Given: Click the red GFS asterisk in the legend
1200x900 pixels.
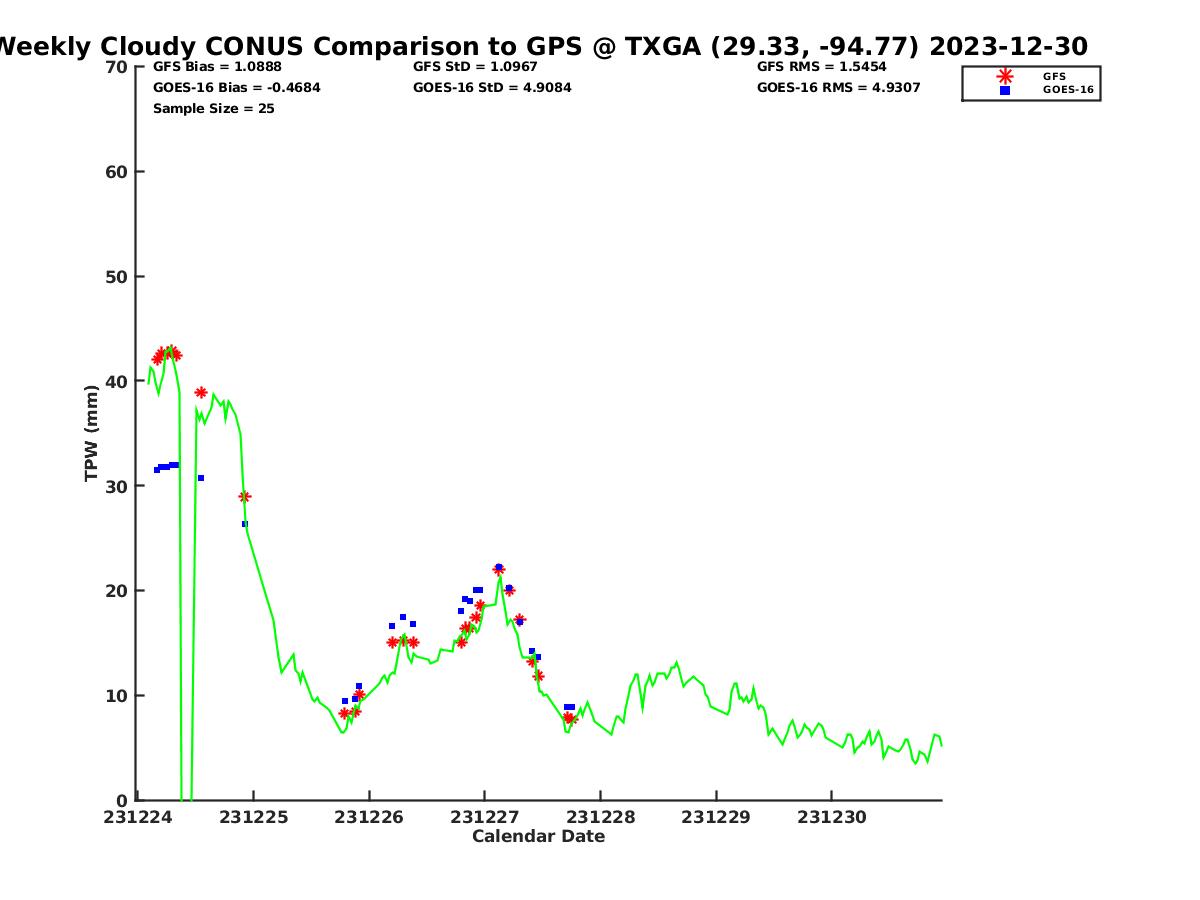Looking at the screenshot, I should pos(1004,76).
